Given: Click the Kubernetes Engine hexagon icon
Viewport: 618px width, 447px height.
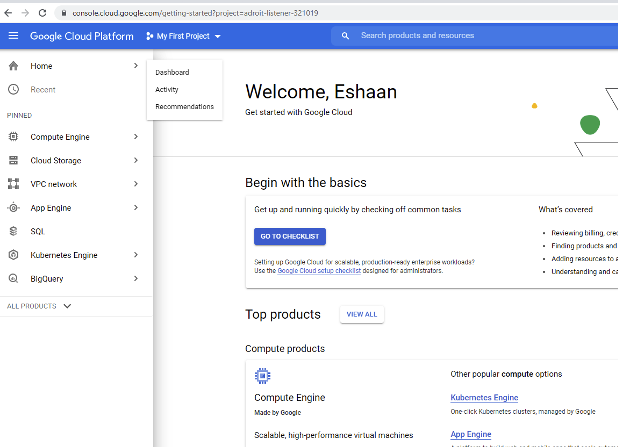Looking at the screenshot, I should point(13,255).
